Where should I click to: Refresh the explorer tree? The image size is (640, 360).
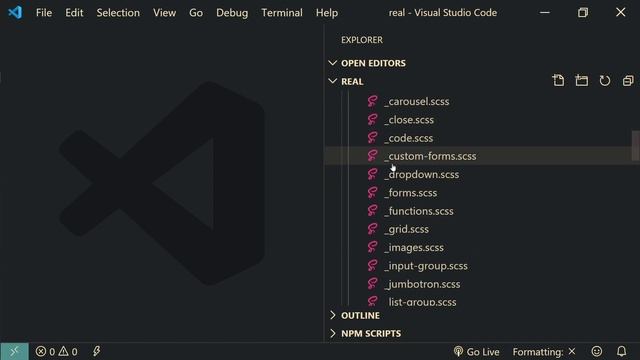604,80
